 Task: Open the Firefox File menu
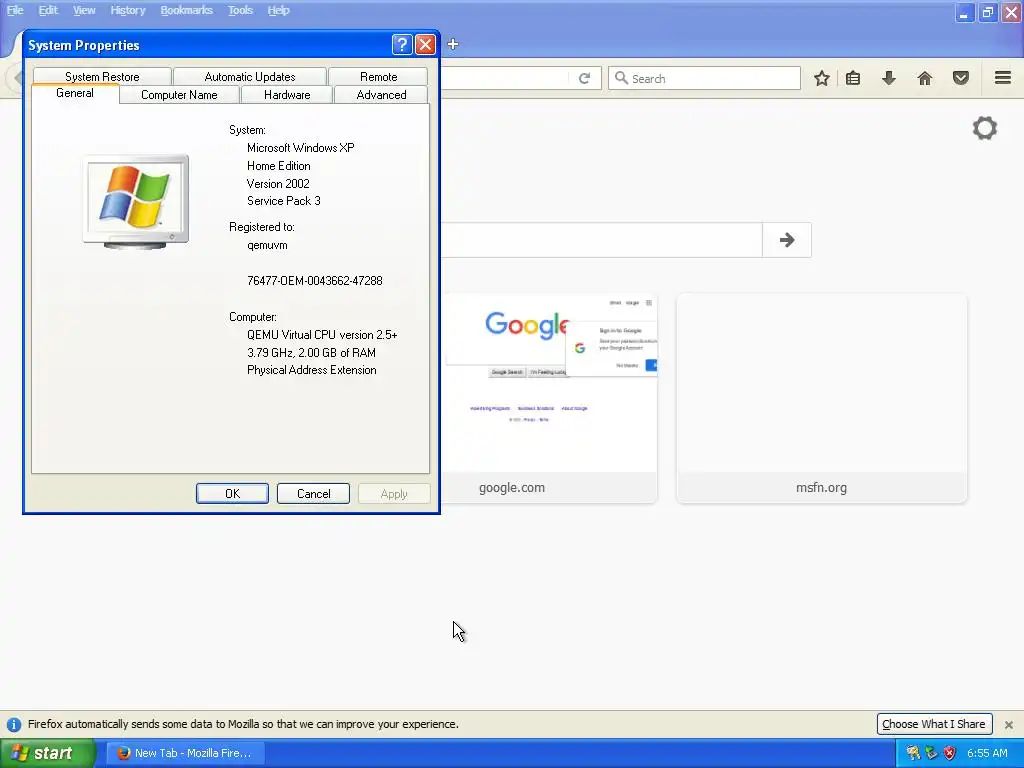15,10
